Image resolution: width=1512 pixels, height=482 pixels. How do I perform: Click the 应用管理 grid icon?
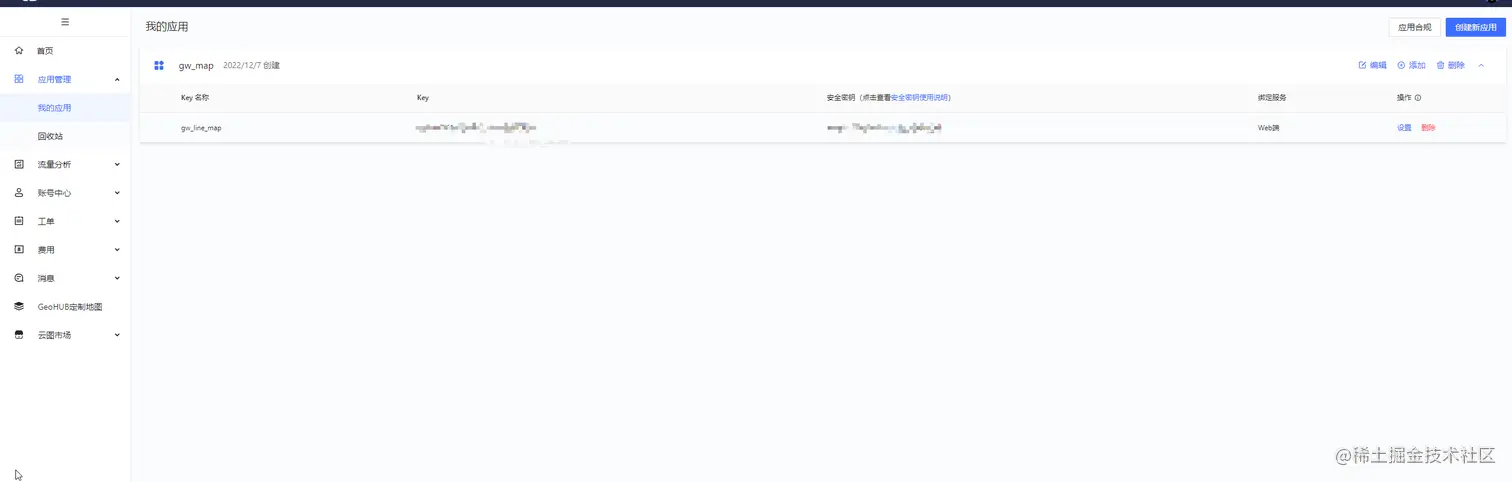19,79
